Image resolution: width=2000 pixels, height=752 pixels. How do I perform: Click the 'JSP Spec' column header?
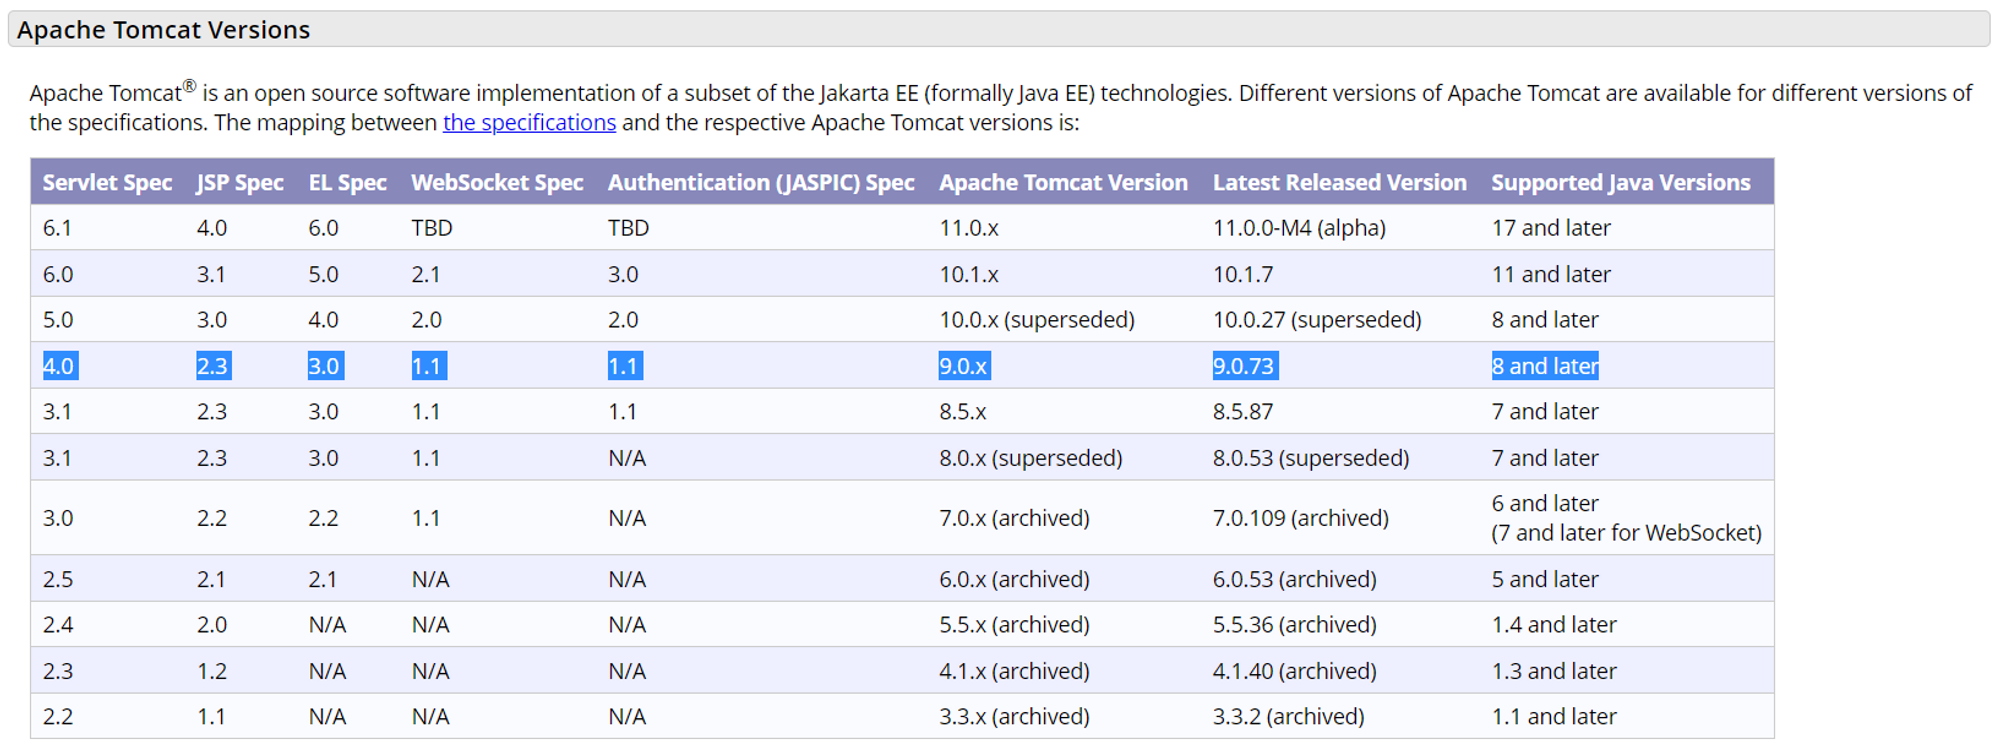pos(240,183)
